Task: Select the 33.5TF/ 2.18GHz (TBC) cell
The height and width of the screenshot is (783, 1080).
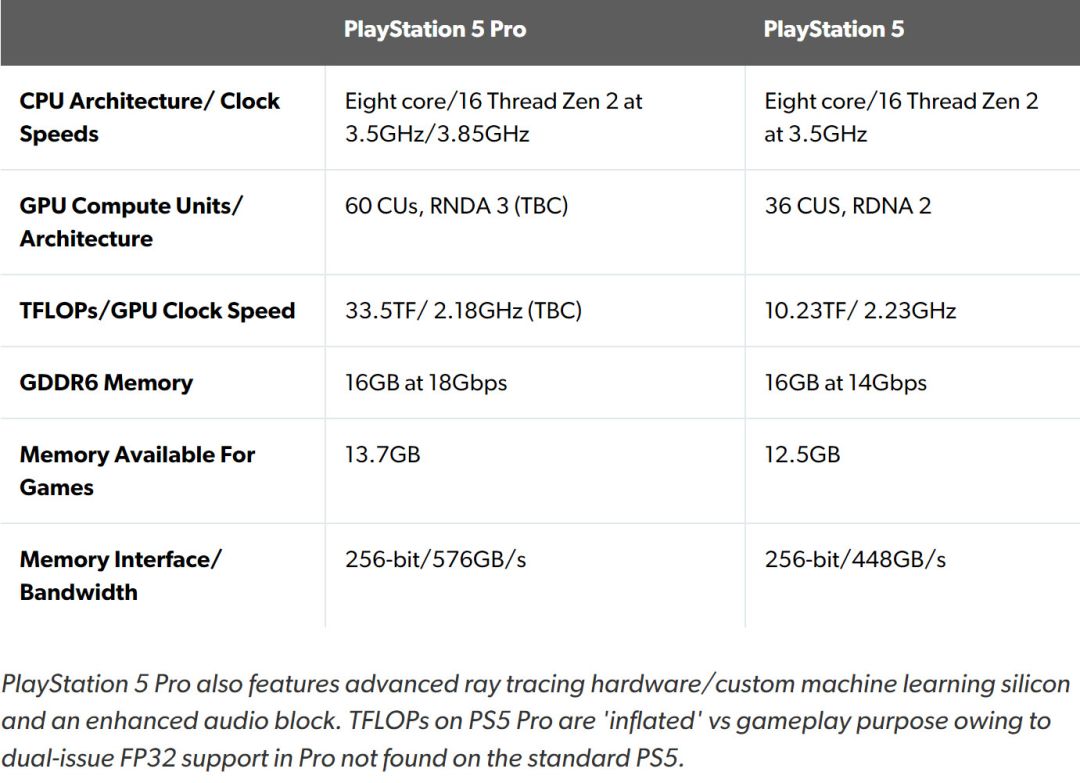Action: 463,311
